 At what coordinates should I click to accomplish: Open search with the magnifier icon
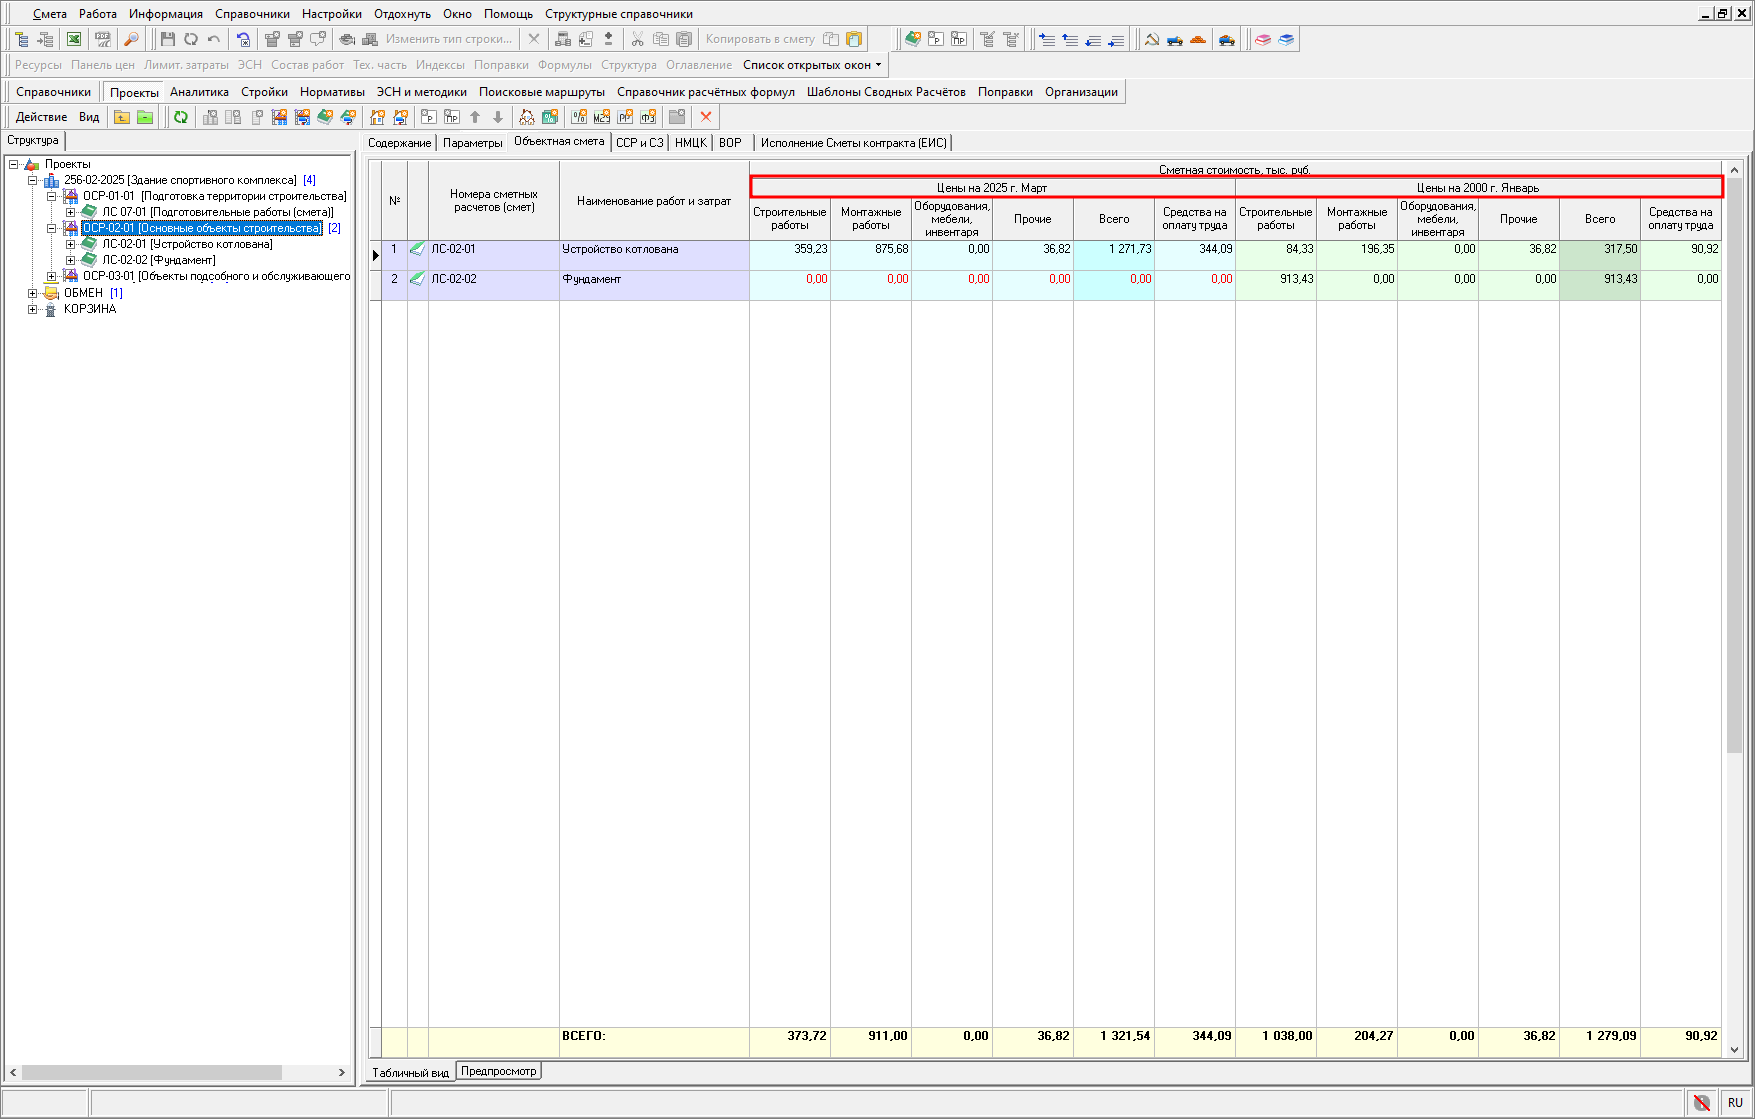click(x=131, y=39)
